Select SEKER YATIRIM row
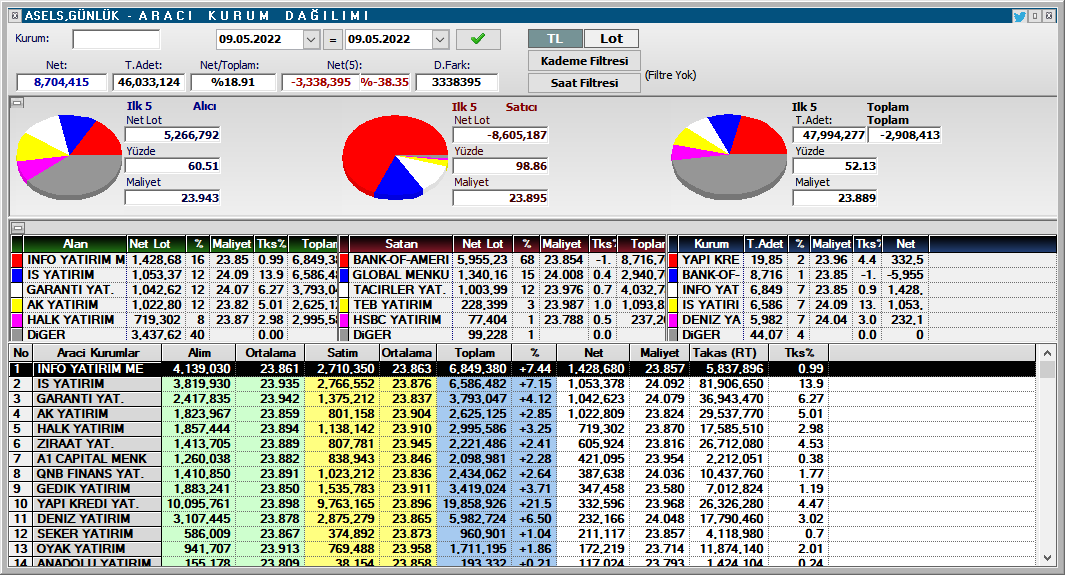 point(523,534)
